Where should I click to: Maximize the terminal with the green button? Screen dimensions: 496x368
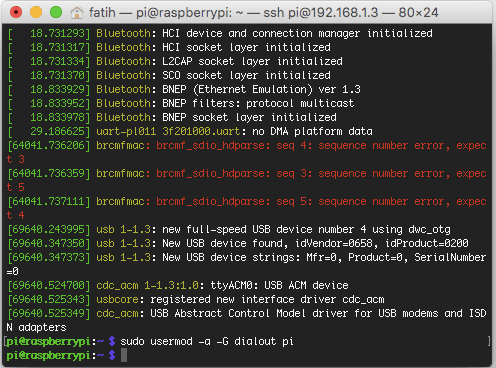pos(56,12)
